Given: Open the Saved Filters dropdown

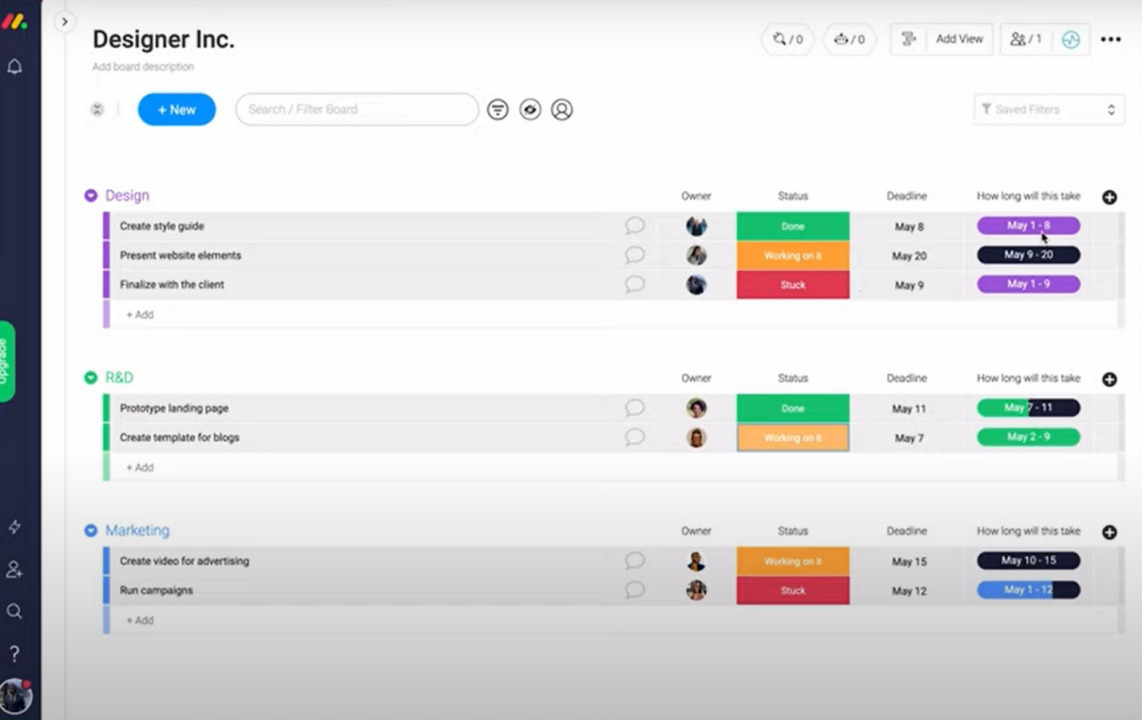Looking at the screenshot, I should [1048, 109].
